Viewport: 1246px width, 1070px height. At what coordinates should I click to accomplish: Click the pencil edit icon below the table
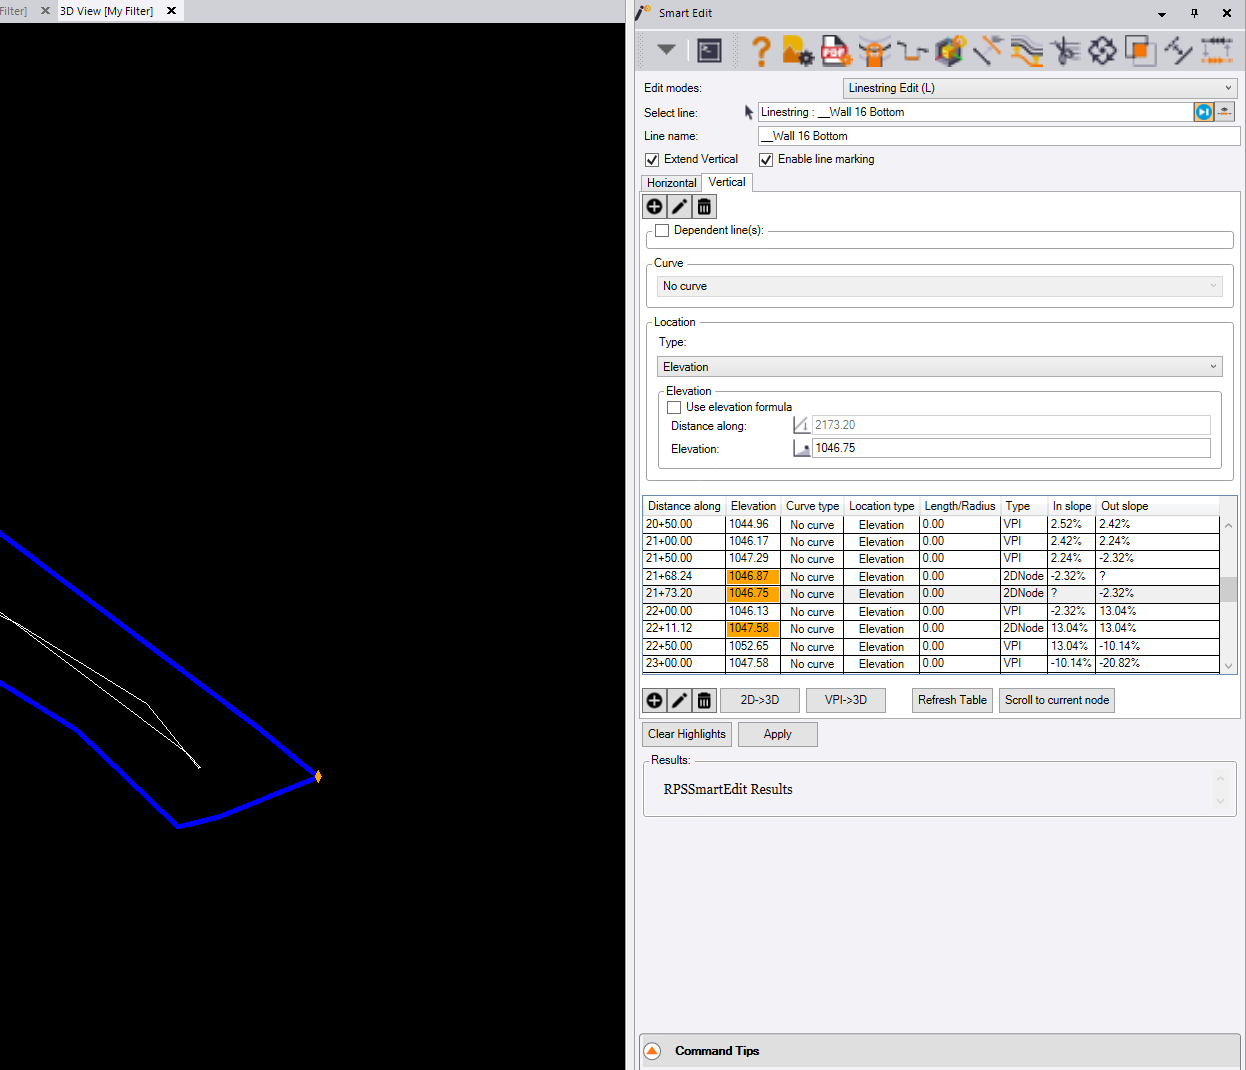pyautogui.click(x=679, y=700)
